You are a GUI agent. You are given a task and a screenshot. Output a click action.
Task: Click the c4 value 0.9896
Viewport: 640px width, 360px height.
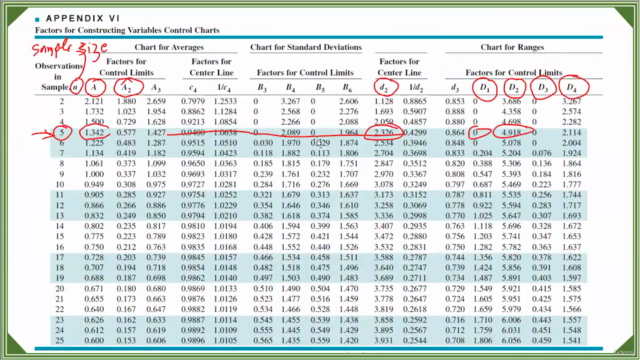click(x=194, y=341)
